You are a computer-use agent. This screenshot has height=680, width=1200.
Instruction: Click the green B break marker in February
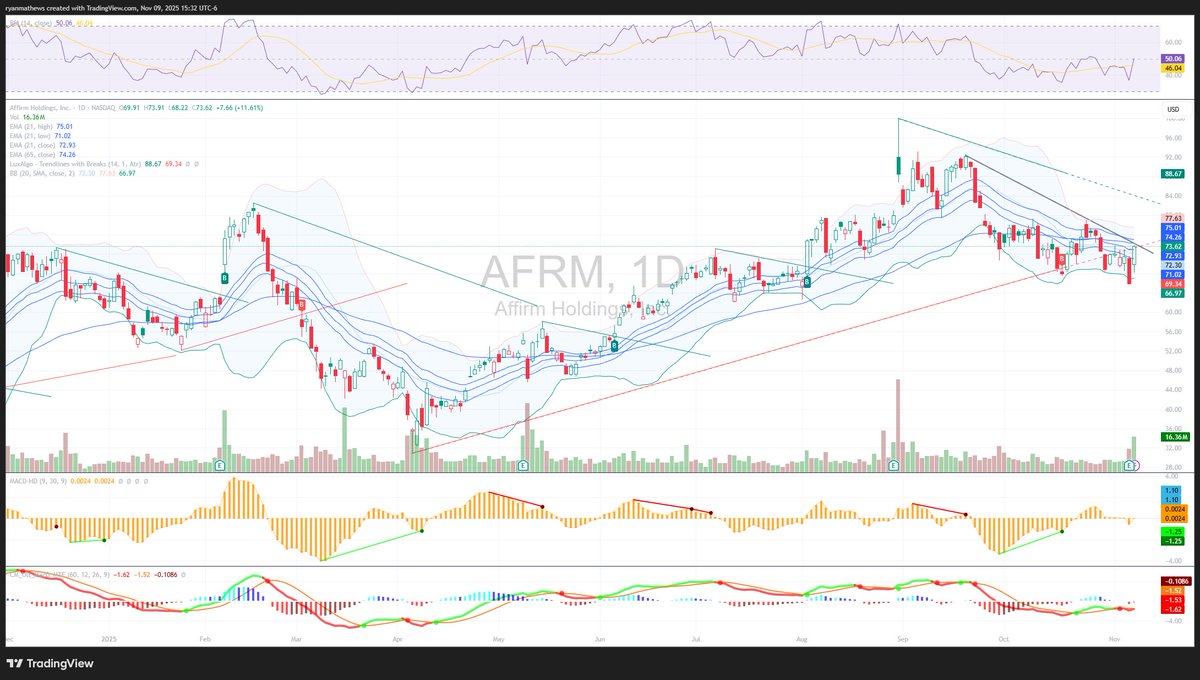pyautogui.click(x=225, y=278)
